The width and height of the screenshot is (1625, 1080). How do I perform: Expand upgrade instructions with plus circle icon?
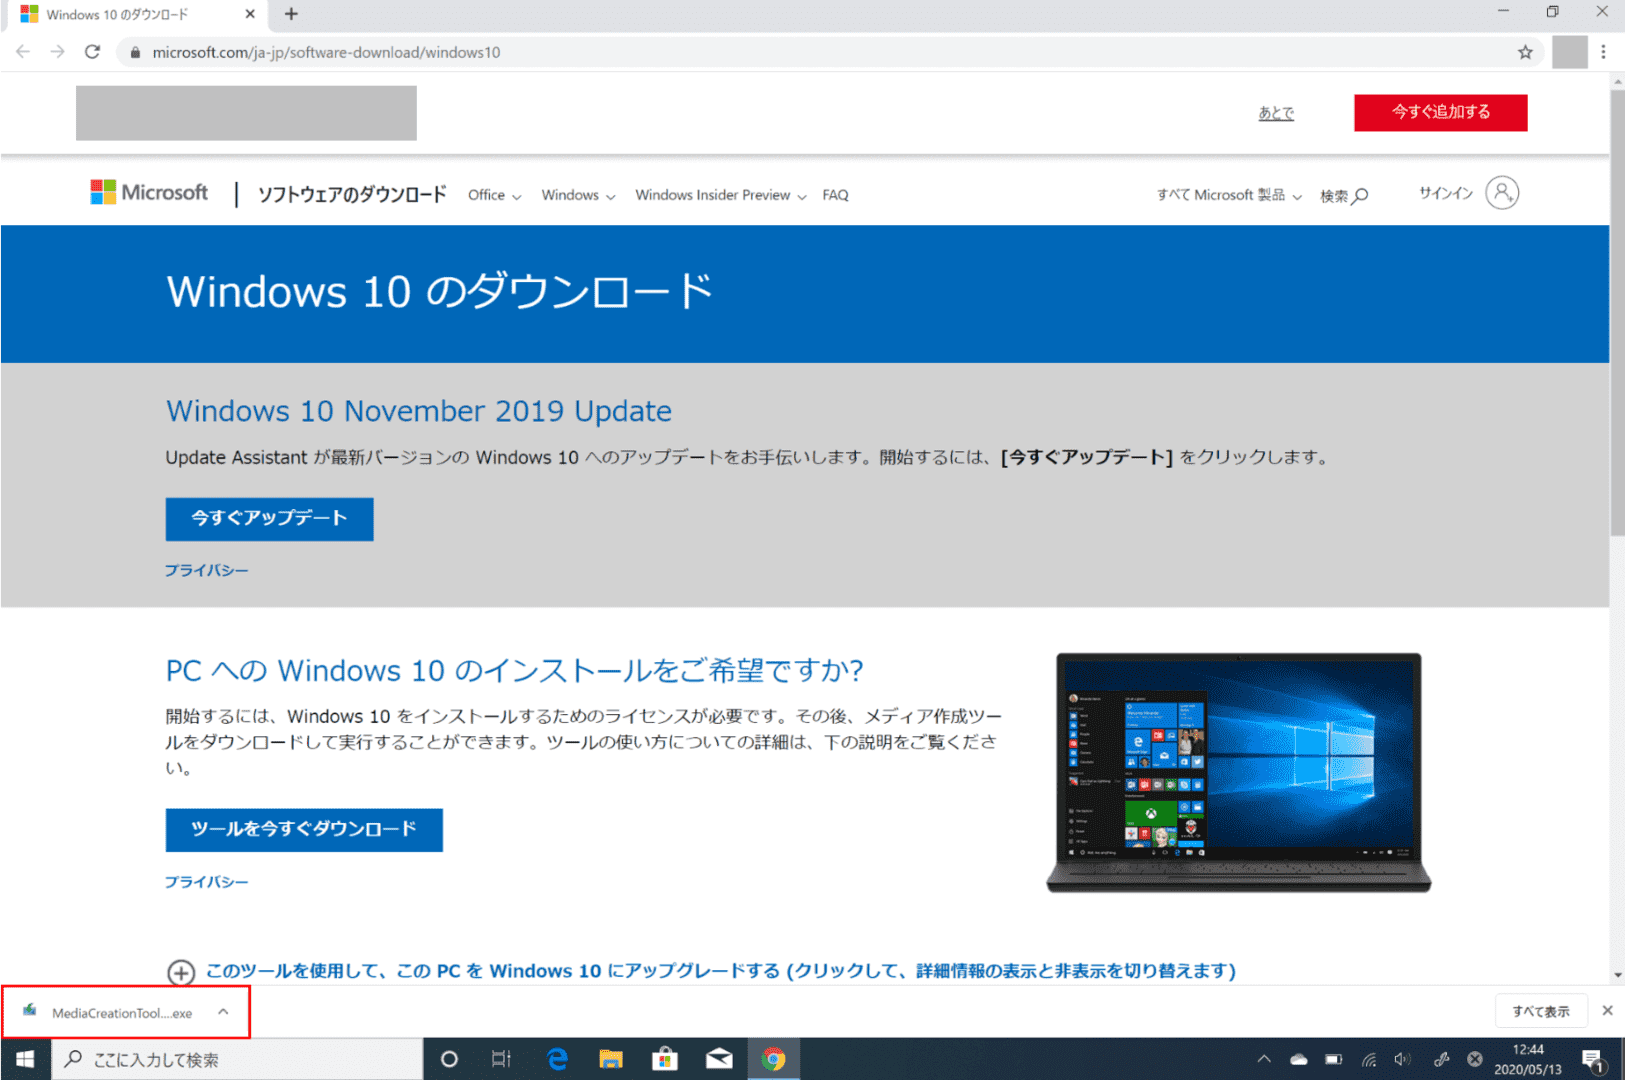(x=180, y=972)
